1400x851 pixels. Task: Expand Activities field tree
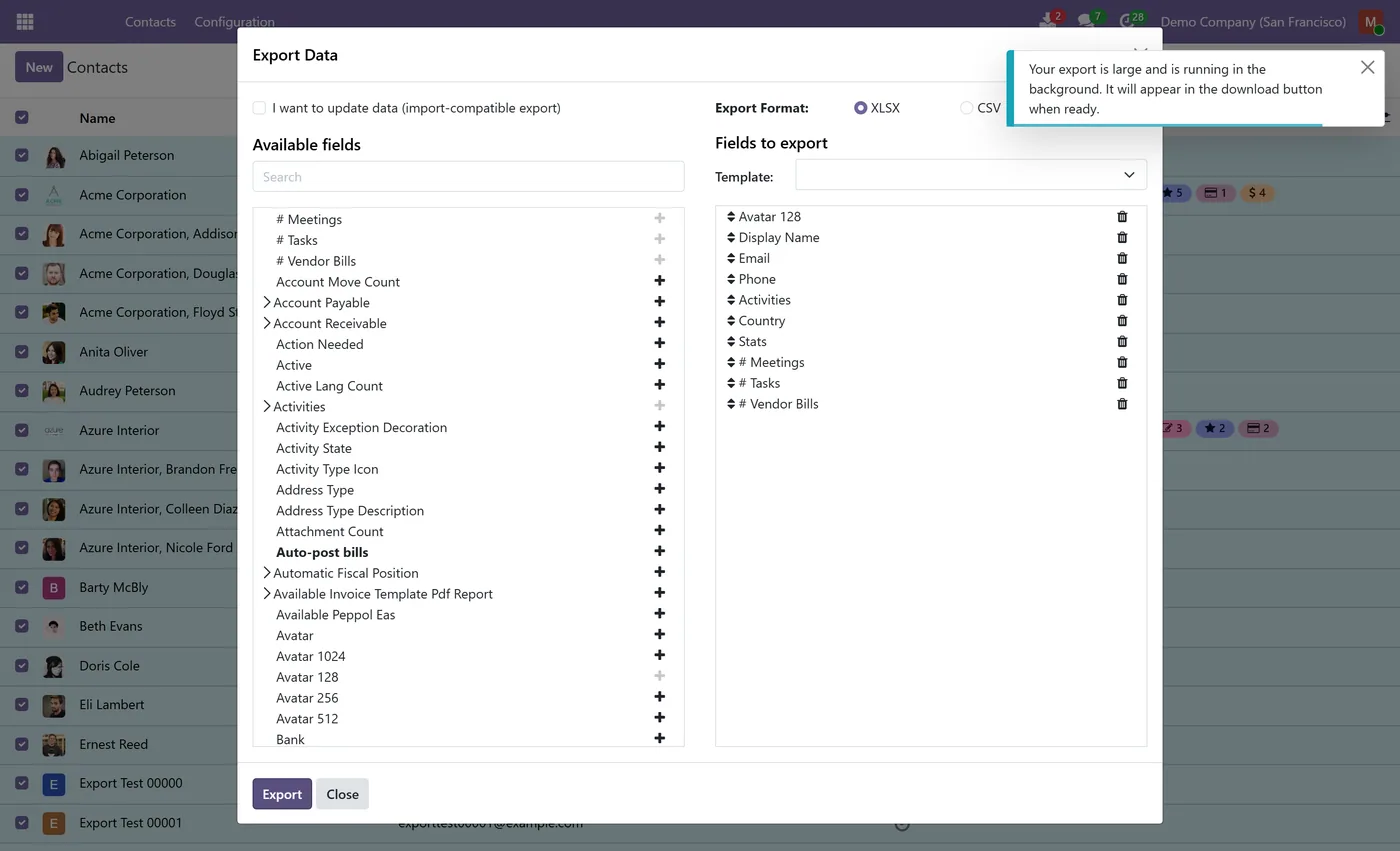coord(267,406)
